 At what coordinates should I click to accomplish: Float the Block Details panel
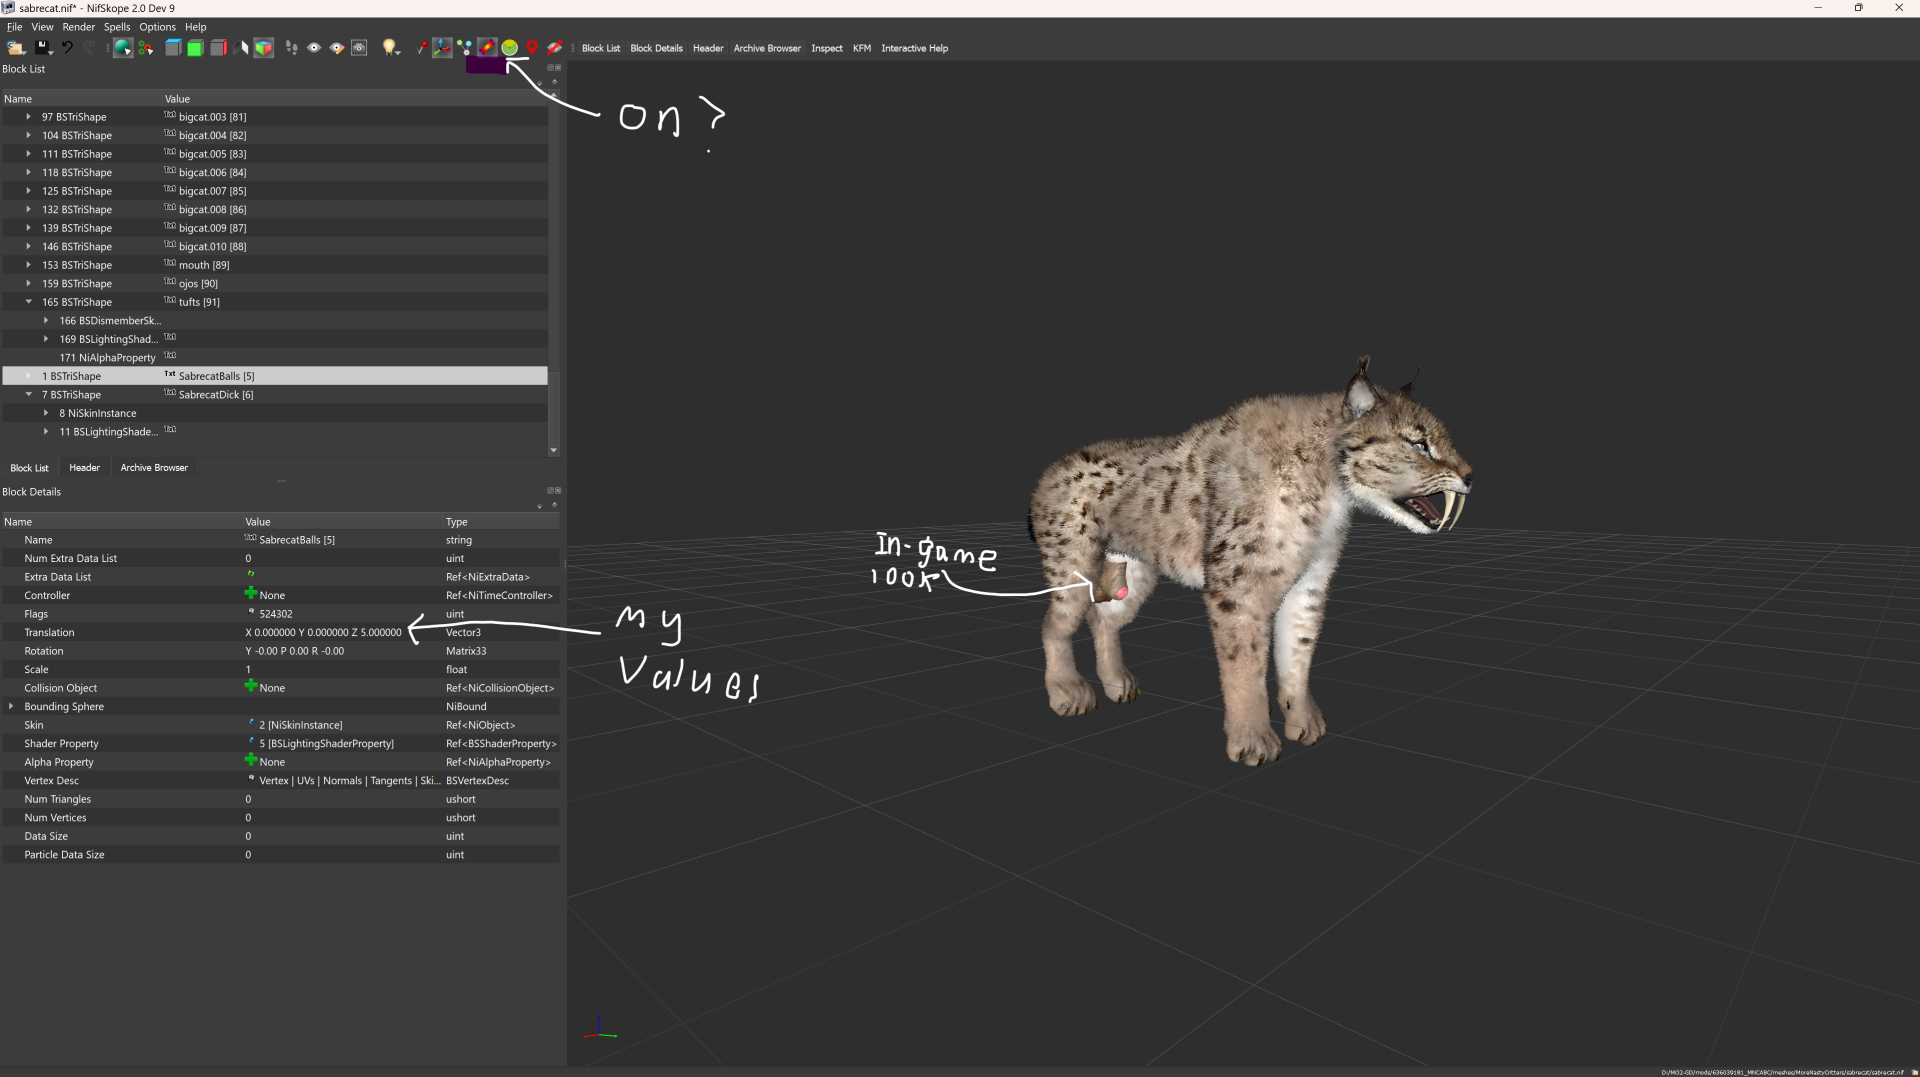click(550, 491)
